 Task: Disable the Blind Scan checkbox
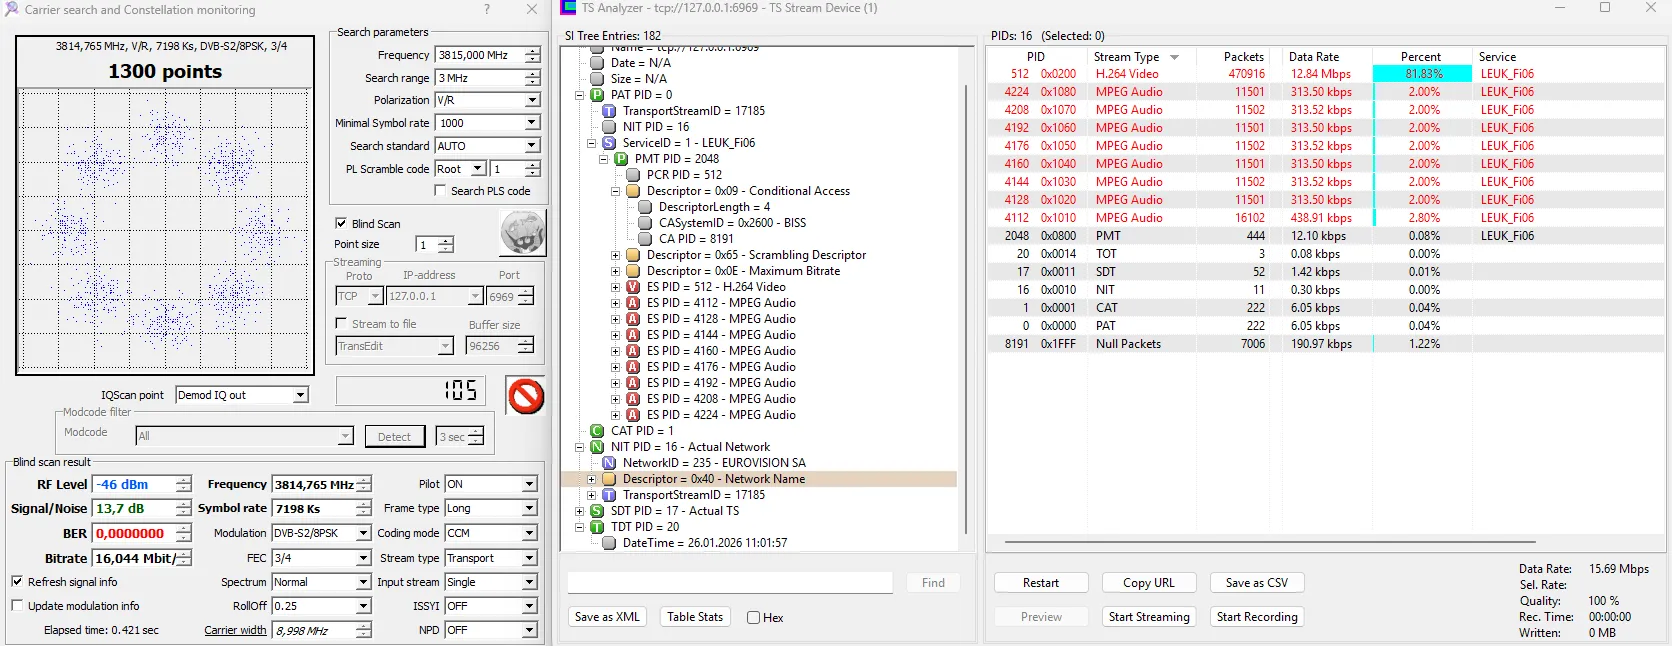point(341,224)
